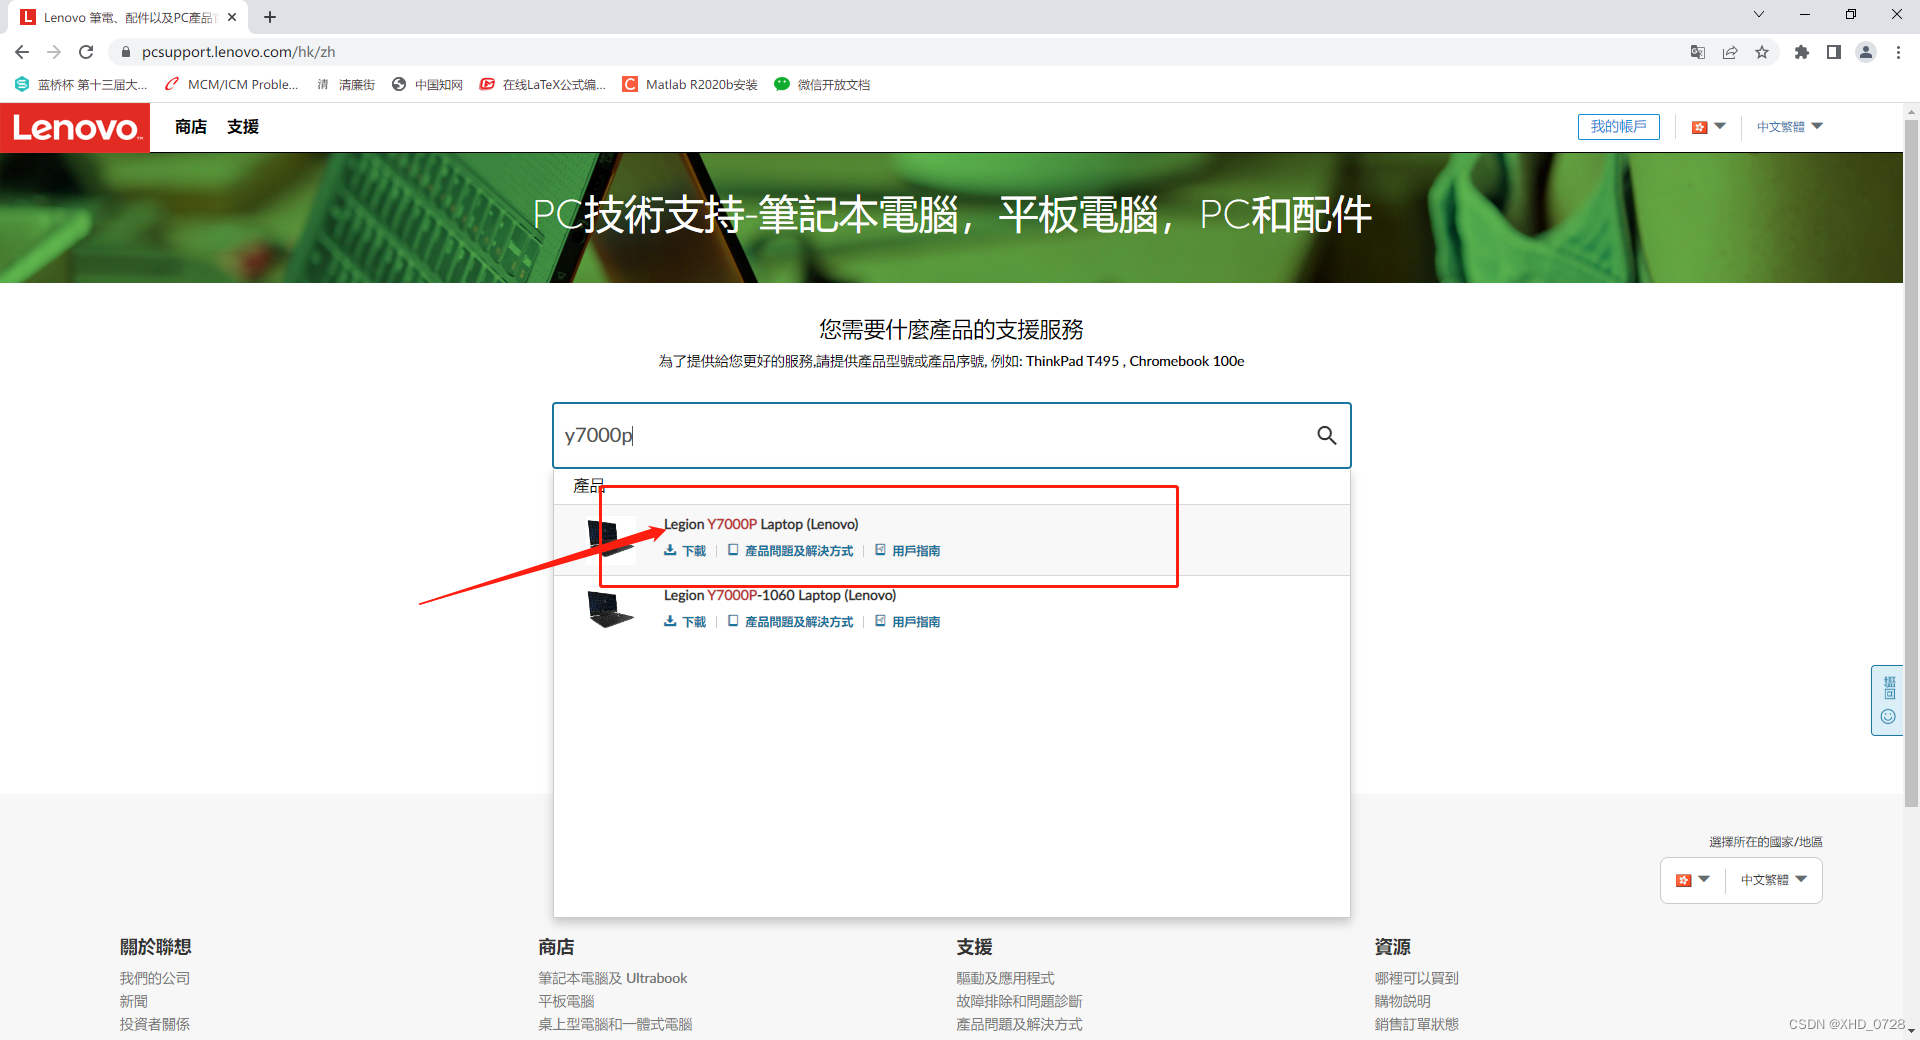This screenshot has width=1920, height=1040.
Task: Open footer link 平板電腦
Action: (x=566, y=1001)
